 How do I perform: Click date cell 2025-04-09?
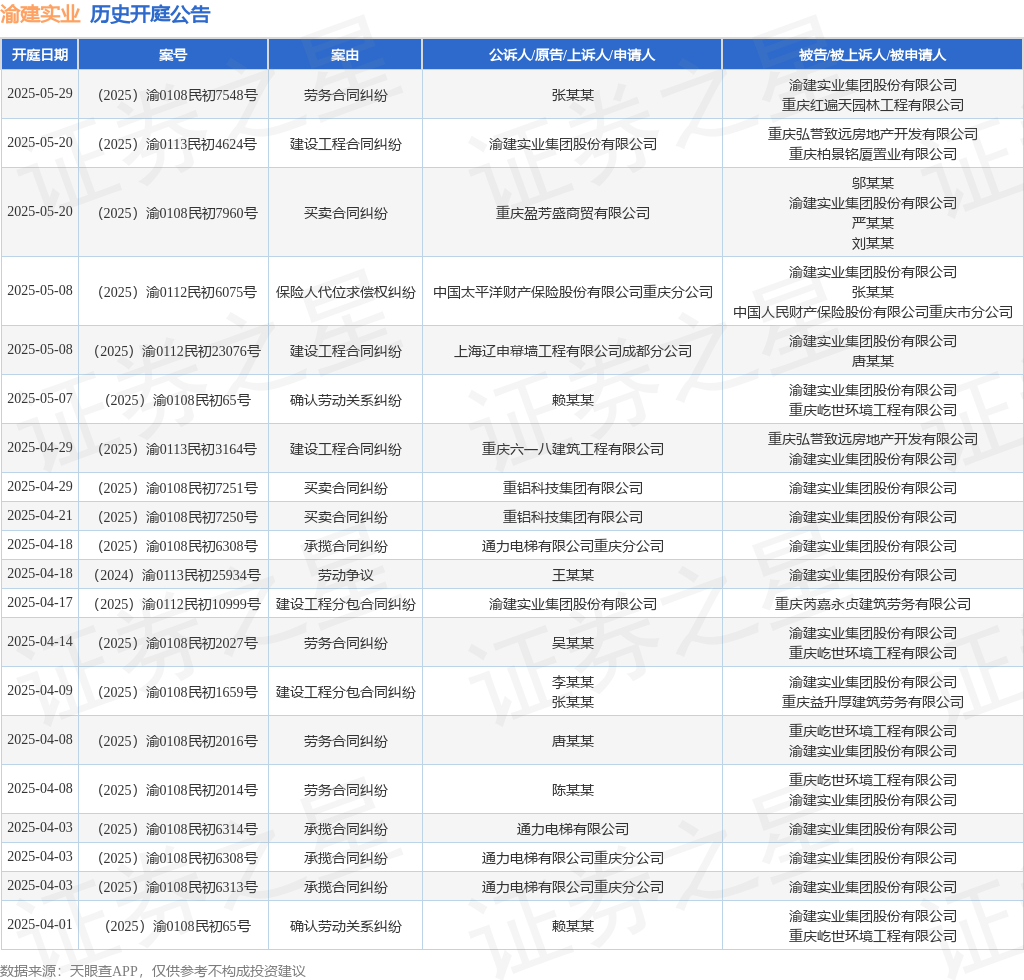[40, 691]
